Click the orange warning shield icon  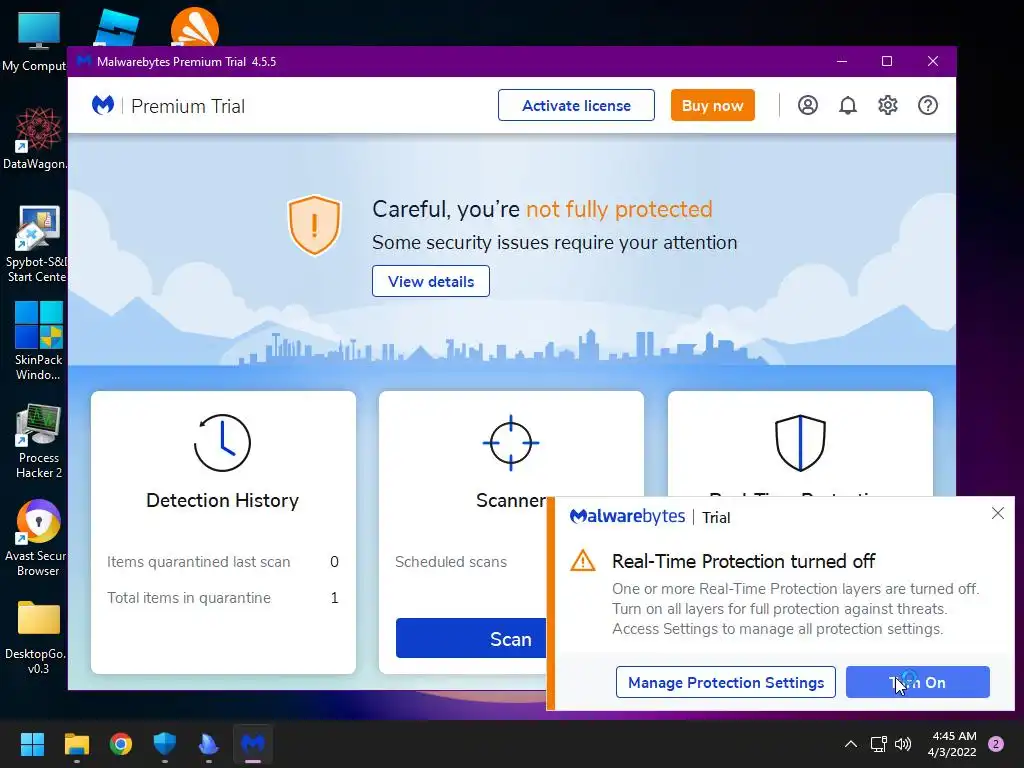pyautogui.click(x=314, y=225)
